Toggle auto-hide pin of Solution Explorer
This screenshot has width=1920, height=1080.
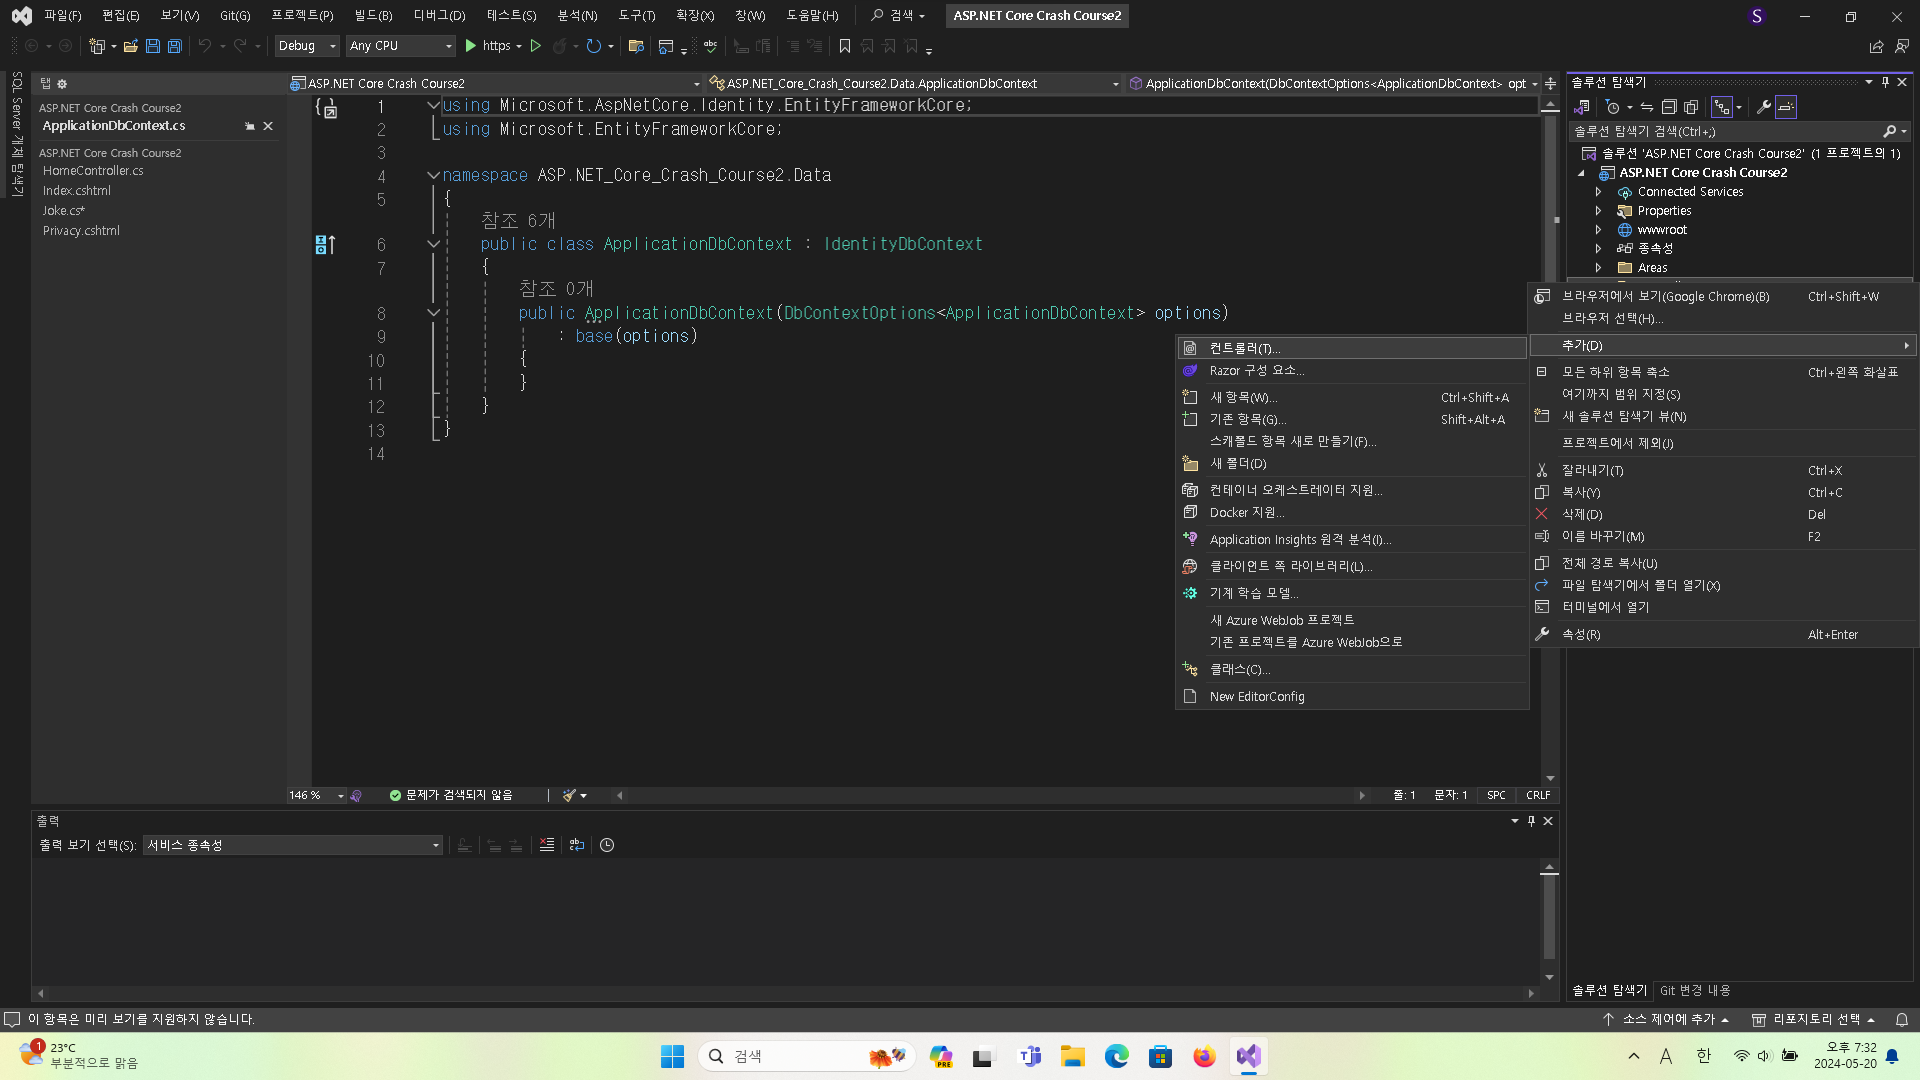[x=1885, y=82]
